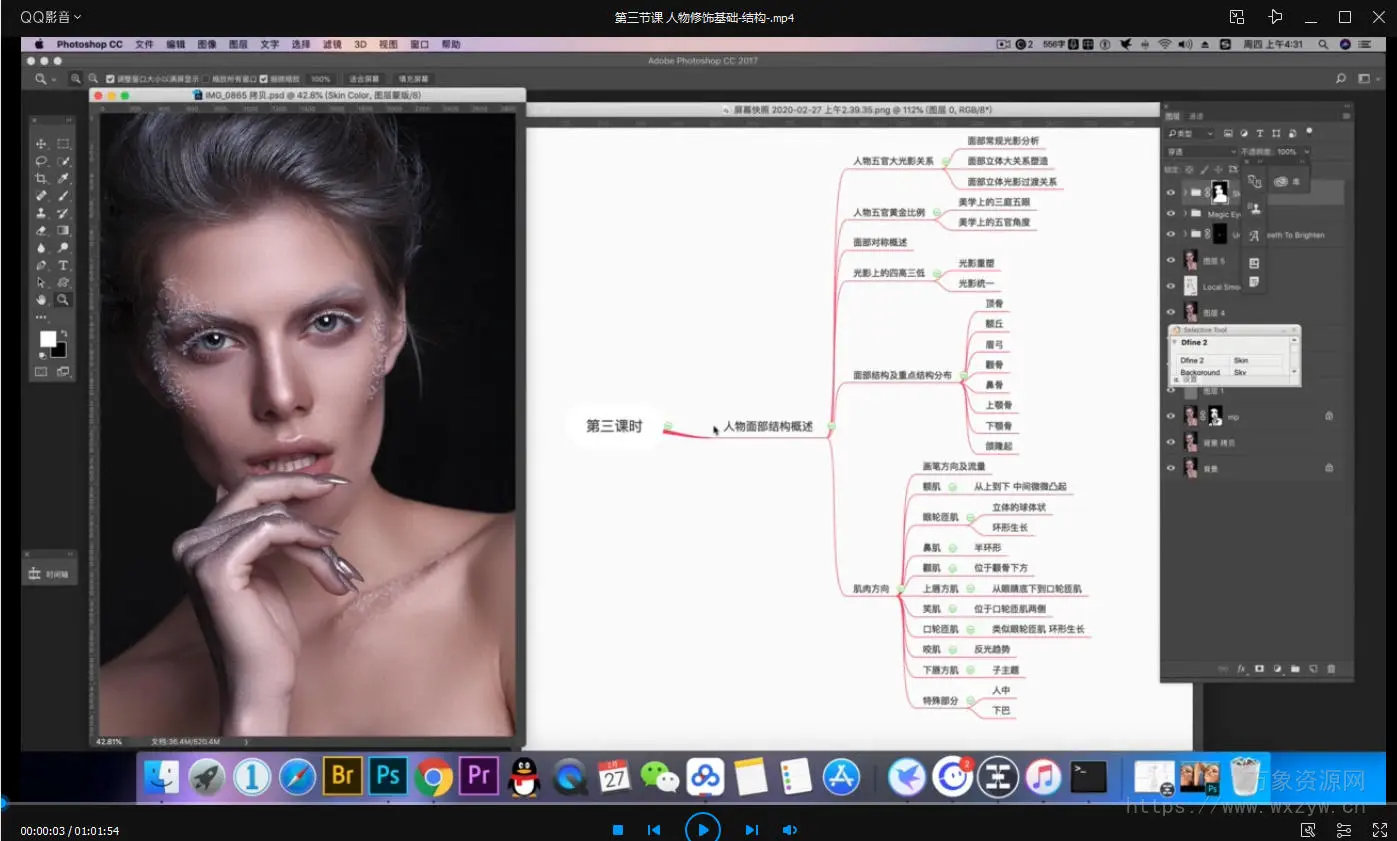The image size is (1397, 841).
Task: Click the stop playback icon
Action: [618, 830]
